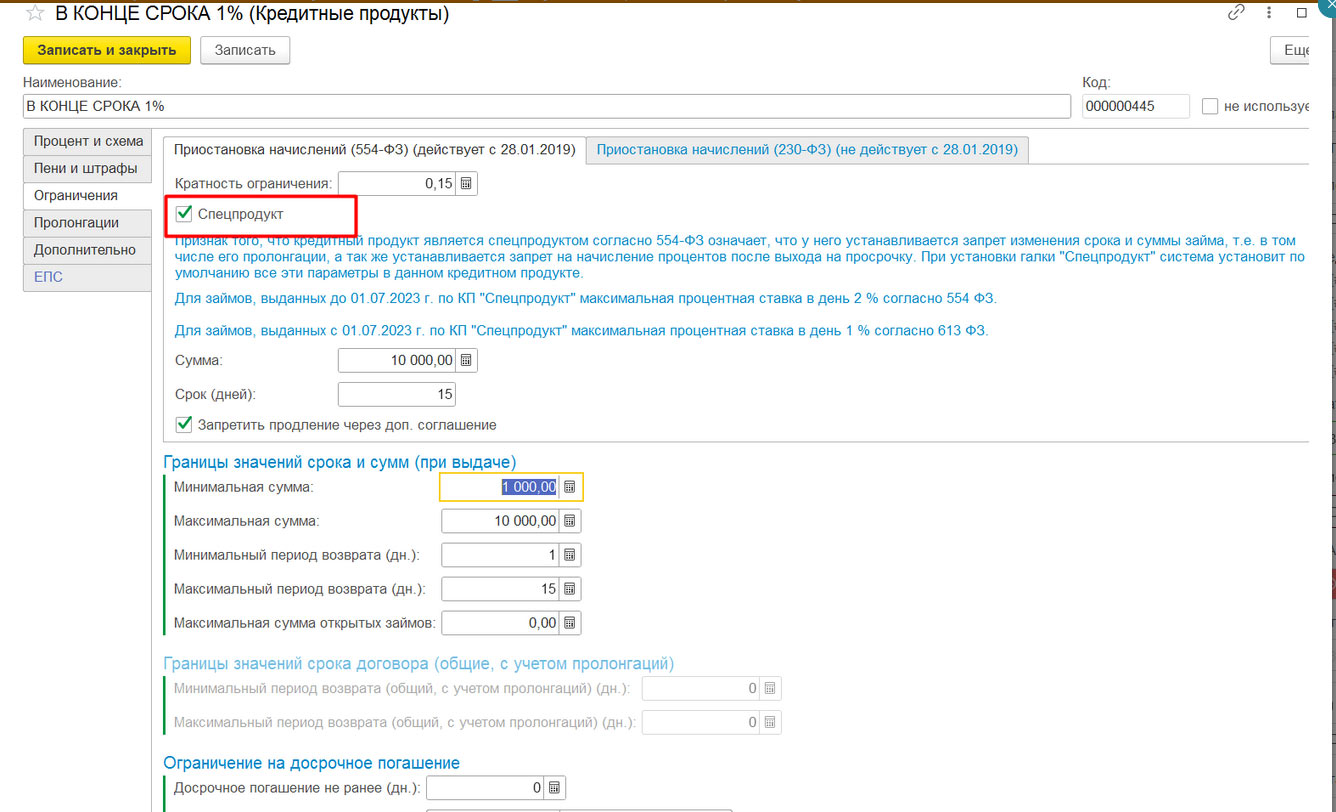Edit Максимальный период возврата (дн.) value 15
The width and height of the screenshot is (1336, 812).
pyautogui.click(x=500, y=589)
